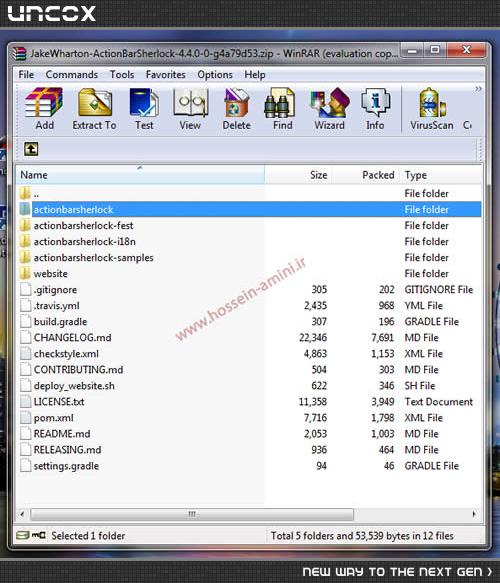Click the 22,346 size value
The width and height of the screenshot is (500, 583).
tap(313, 338)
